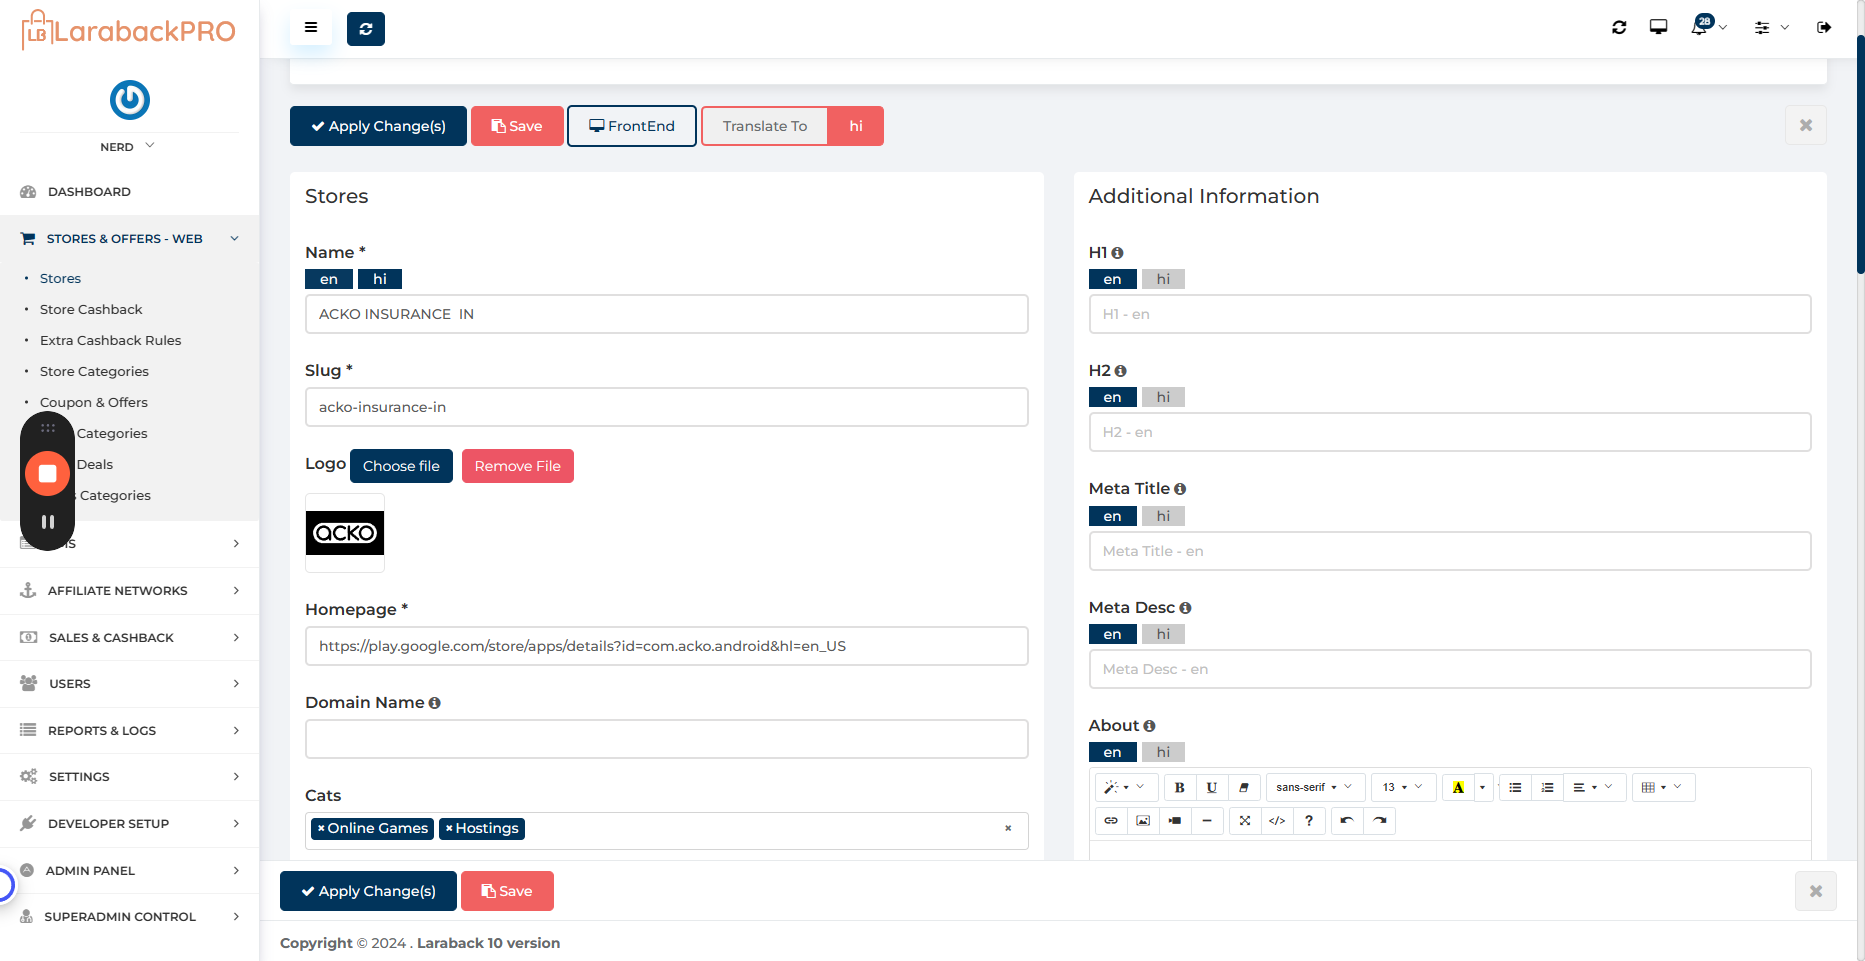1865x961 pixels.
Task: Toggle fullscreen mode of editor
Action: point(1245,821)
